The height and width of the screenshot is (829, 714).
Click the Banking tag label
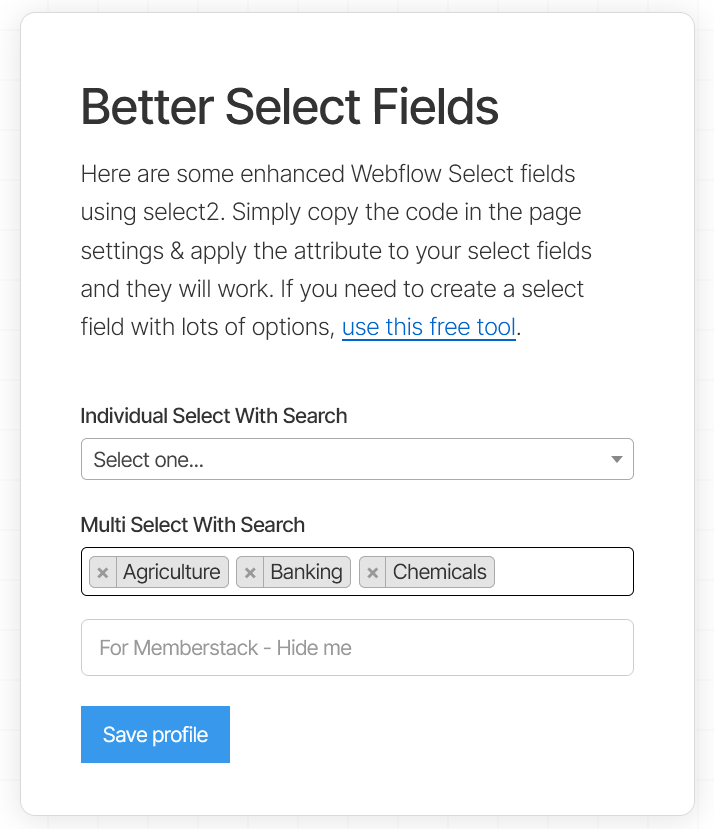click(307, 572)
